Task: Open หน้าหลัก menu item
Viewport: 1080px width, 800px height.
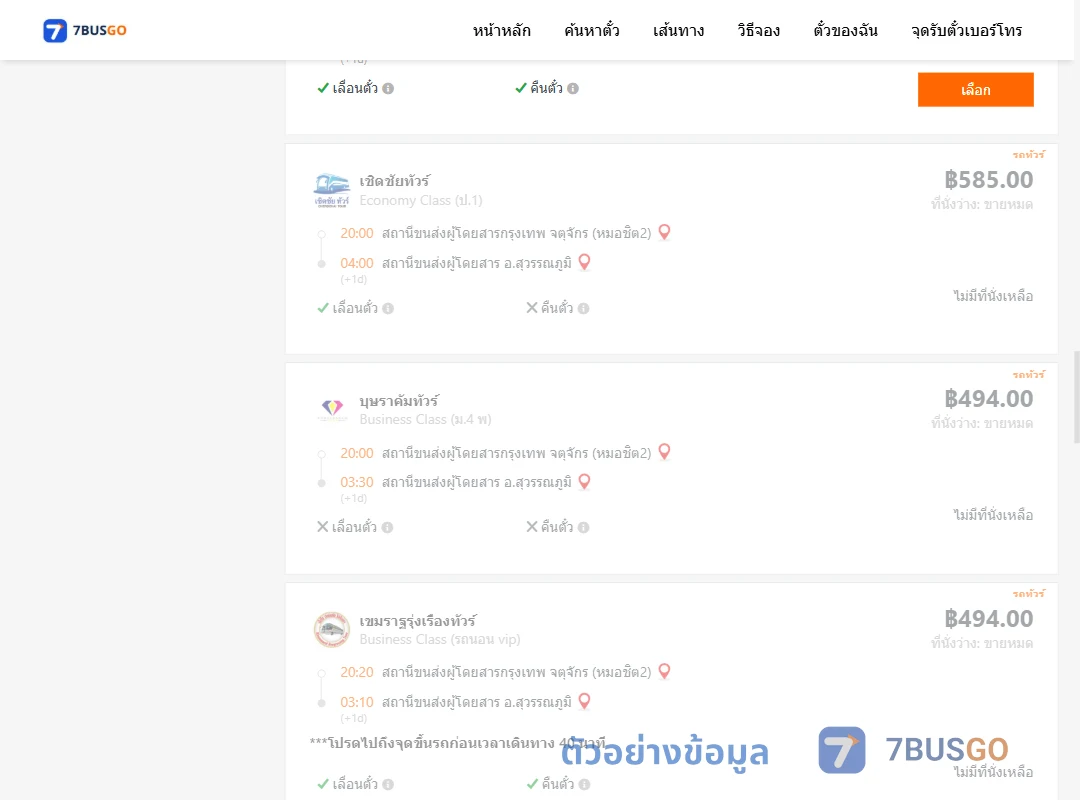Action: click(x=501, y=30)
